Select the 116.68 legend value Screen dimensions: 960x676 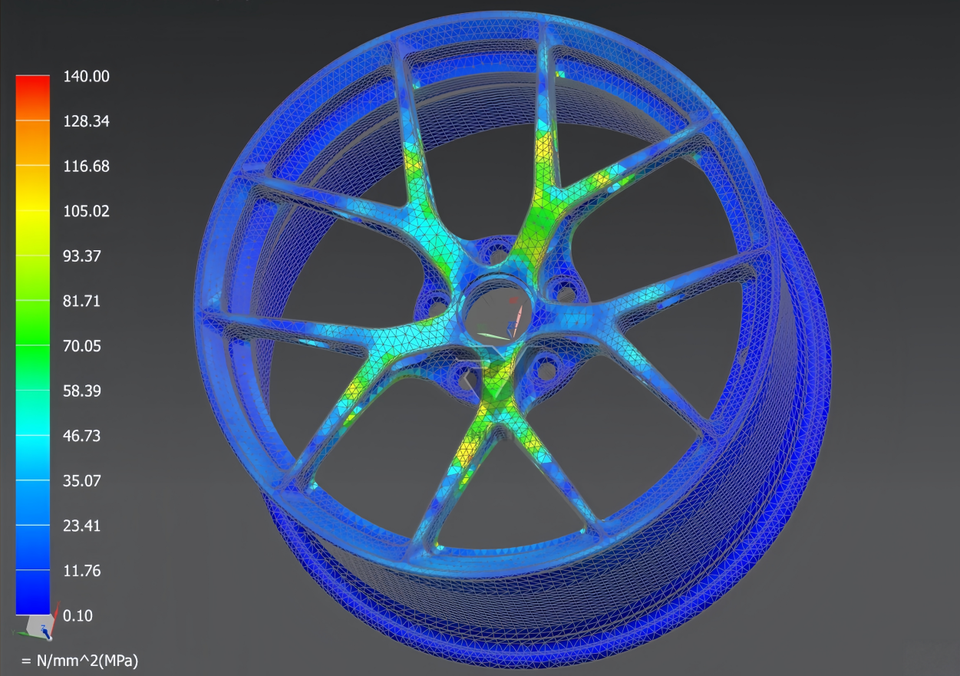(86, 167)
